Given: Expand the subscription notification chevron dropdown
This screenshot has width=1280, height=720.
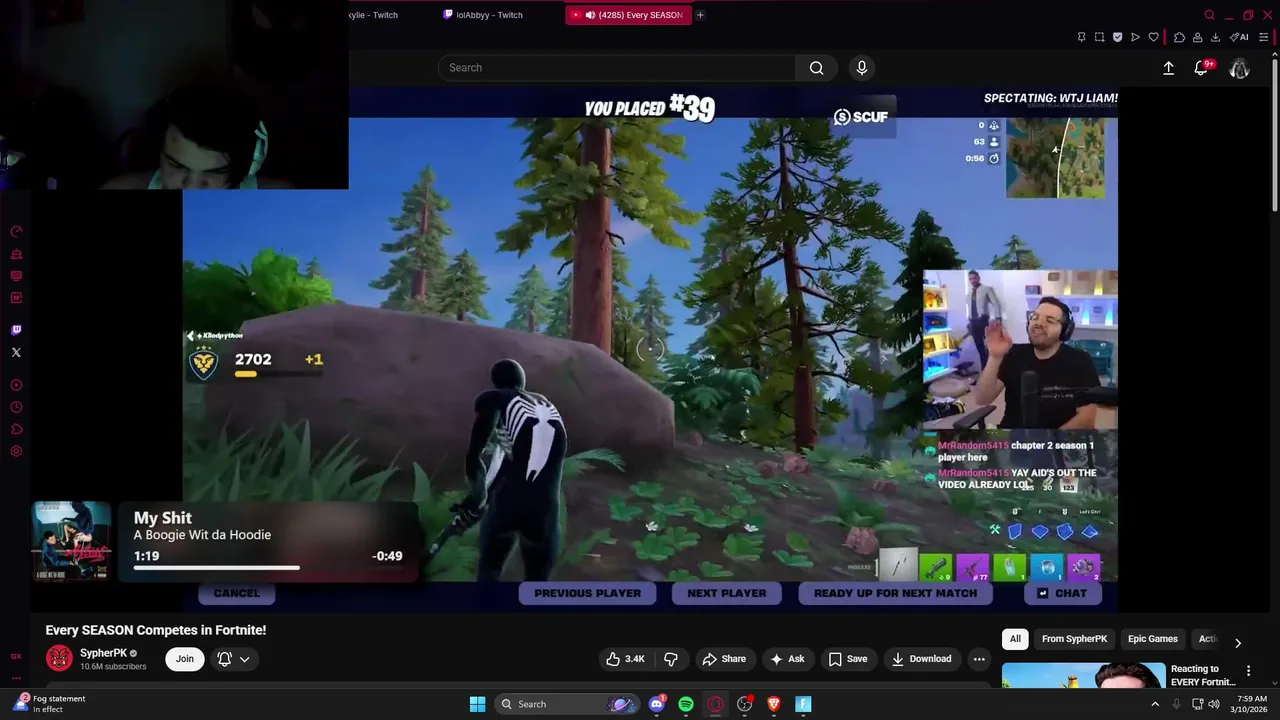Looking at the screenshot, I should (244, 659).
